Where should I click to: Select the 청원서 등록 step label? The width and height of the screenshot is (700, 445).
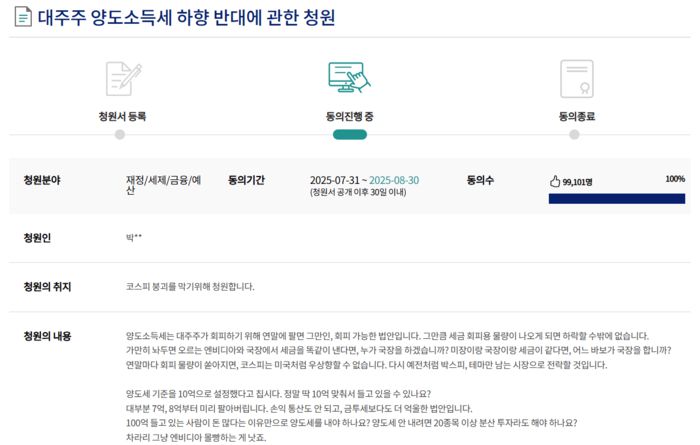[122, 116]
